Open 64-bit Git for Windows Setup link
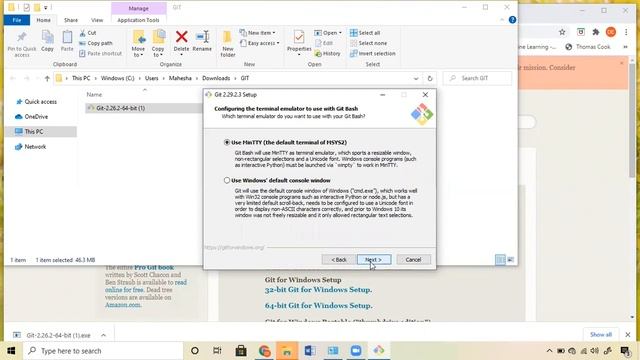Screen dimensions: 640x360 click(x=318, y=305)
